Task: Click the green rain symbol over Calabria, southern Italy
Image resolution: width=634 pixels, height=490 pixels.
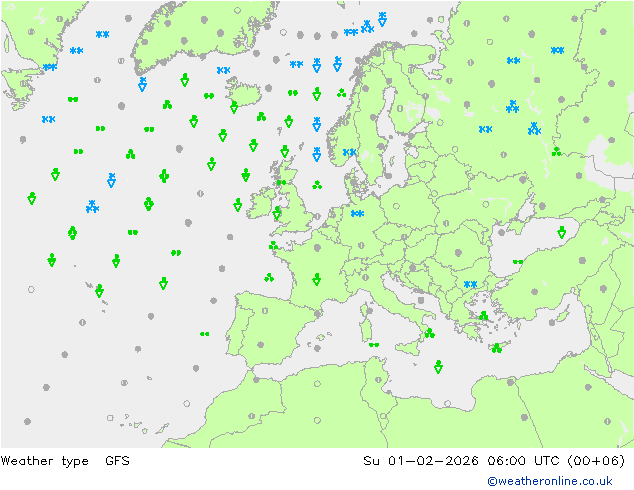Action: pyautogui.click(x=430, y=333)
